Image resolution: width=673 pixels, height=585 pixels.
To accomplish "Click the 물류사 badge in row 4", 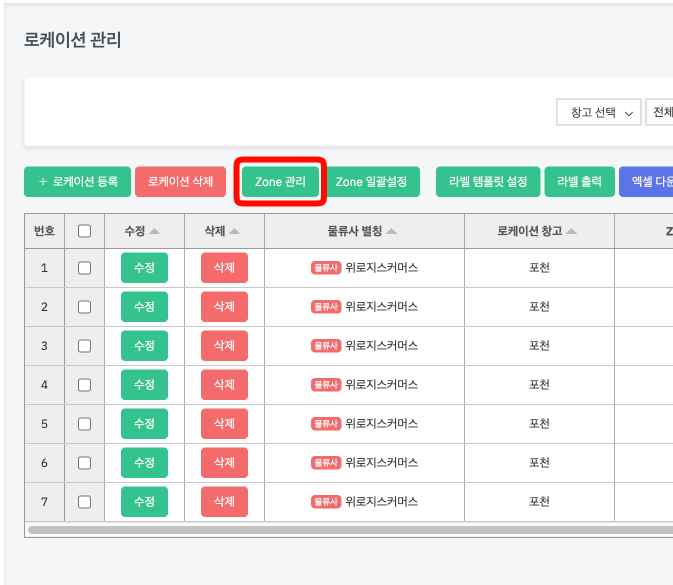I will 326,385.
